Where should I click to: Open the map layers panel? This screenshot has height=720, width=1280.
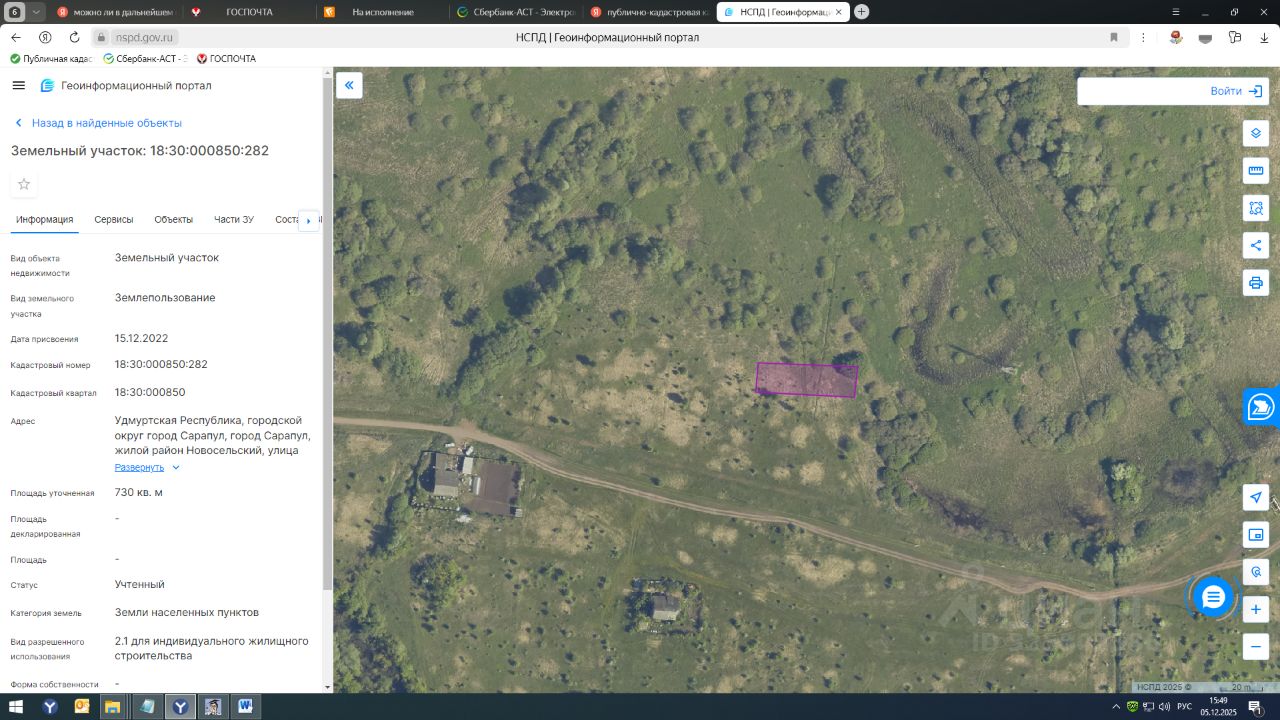tap(1256, 133)
